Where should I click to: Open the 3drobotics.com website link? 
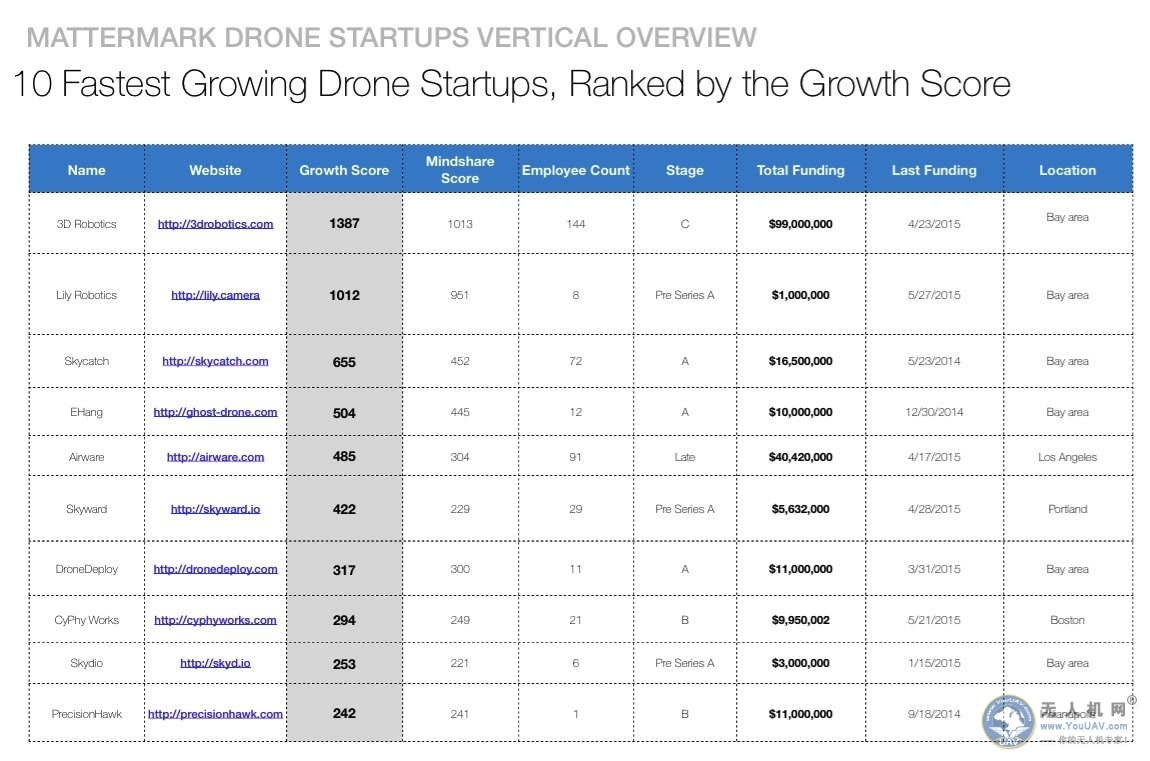pyautogui.click(x=215, y=224)
